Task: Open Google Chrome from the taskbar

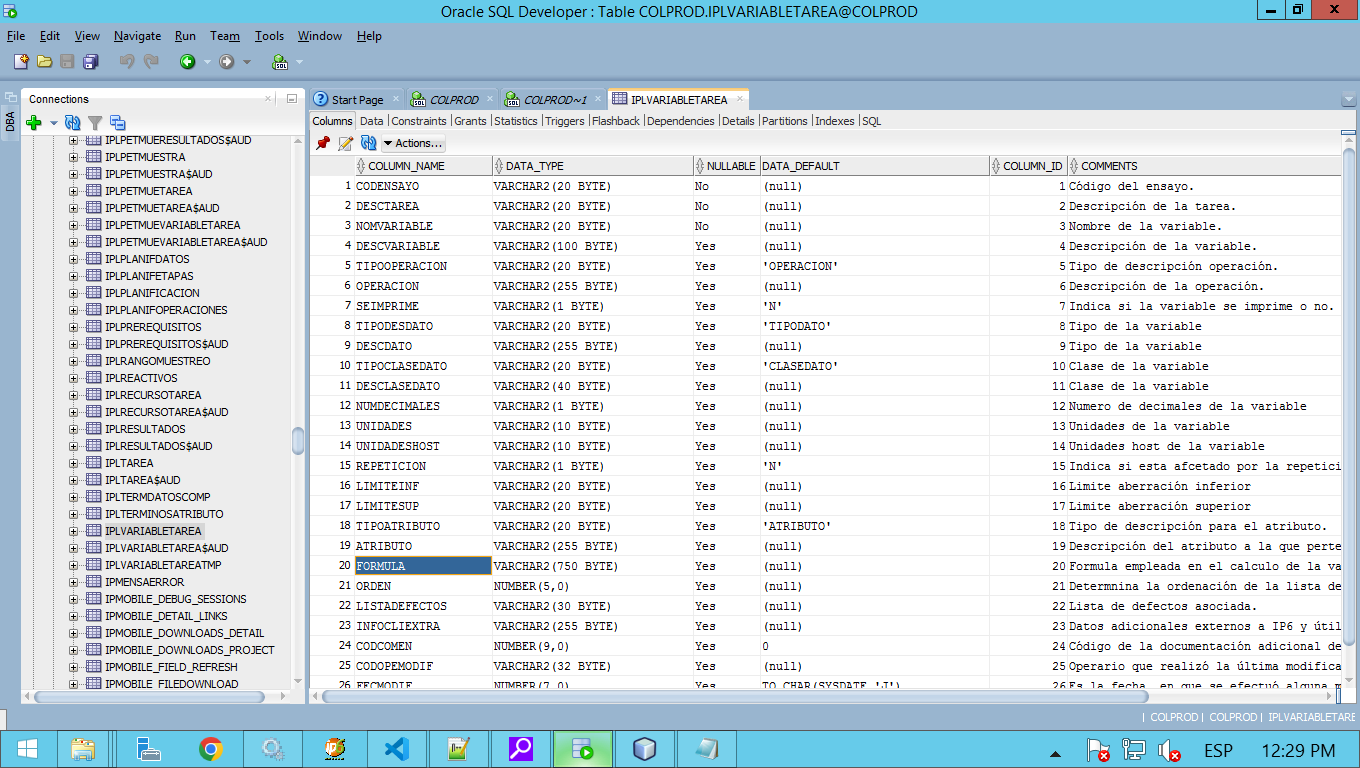Action: [x=210, y=749]
